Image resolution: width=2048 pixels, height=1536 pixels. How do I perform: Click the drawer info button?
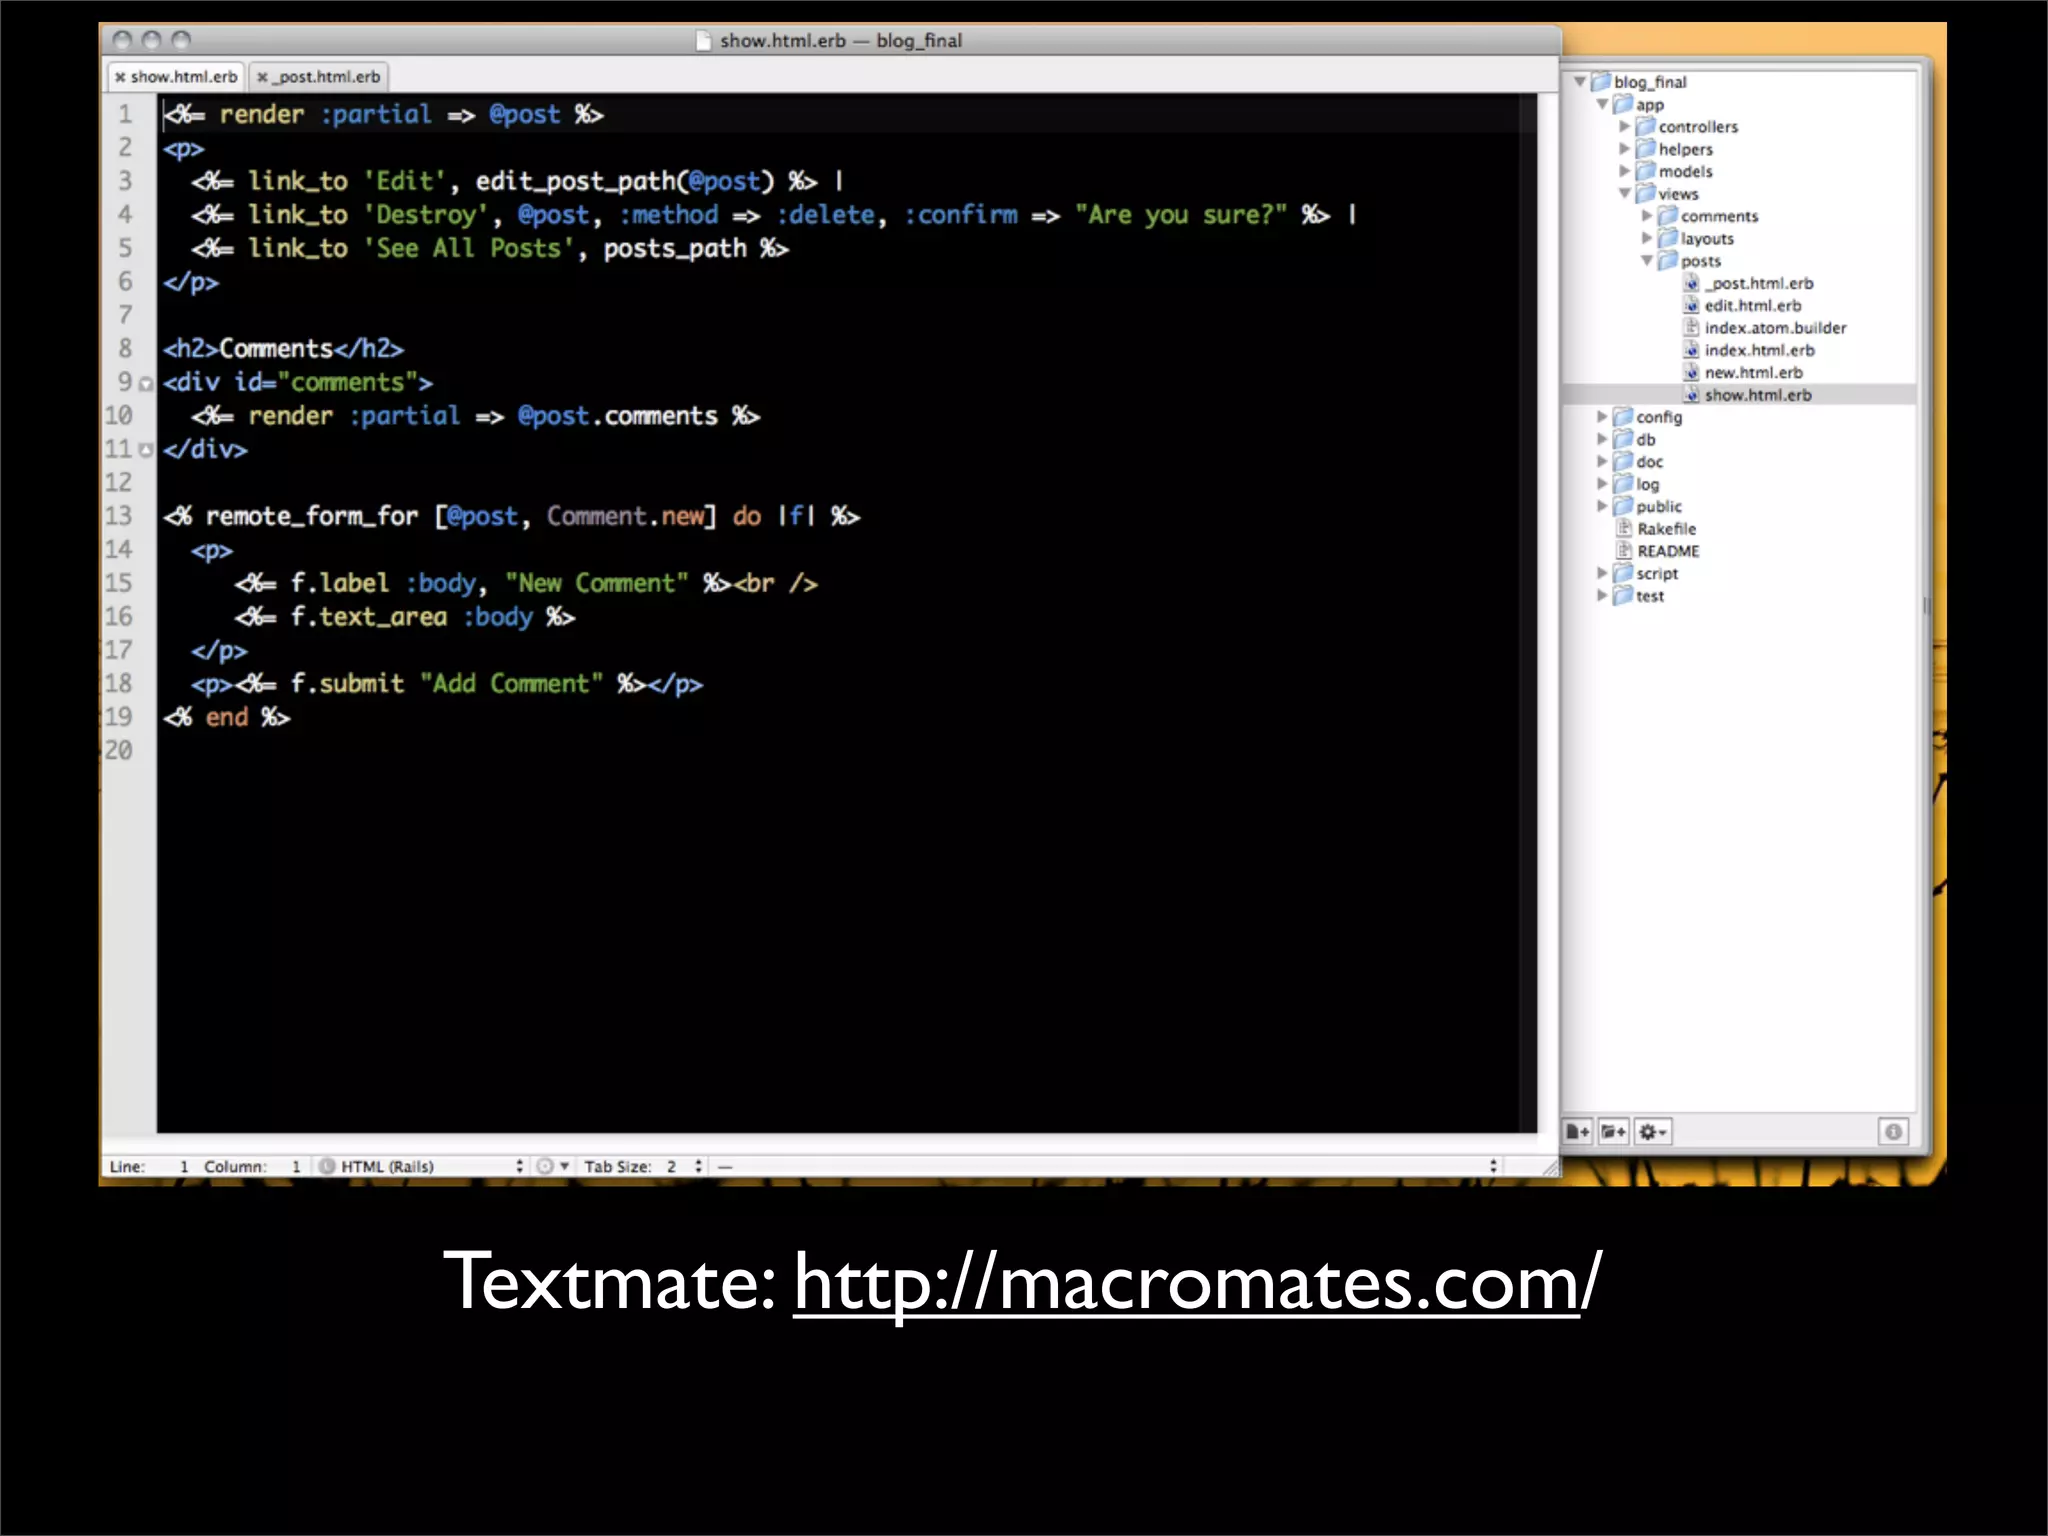click(x=1893, y=1131)
